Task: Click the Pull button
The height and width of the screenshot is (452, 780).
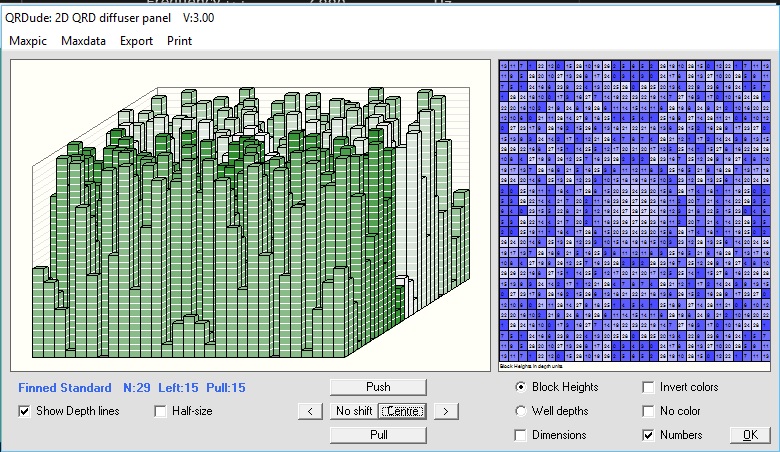Action: pyautogui.click(x=378, y=435)
